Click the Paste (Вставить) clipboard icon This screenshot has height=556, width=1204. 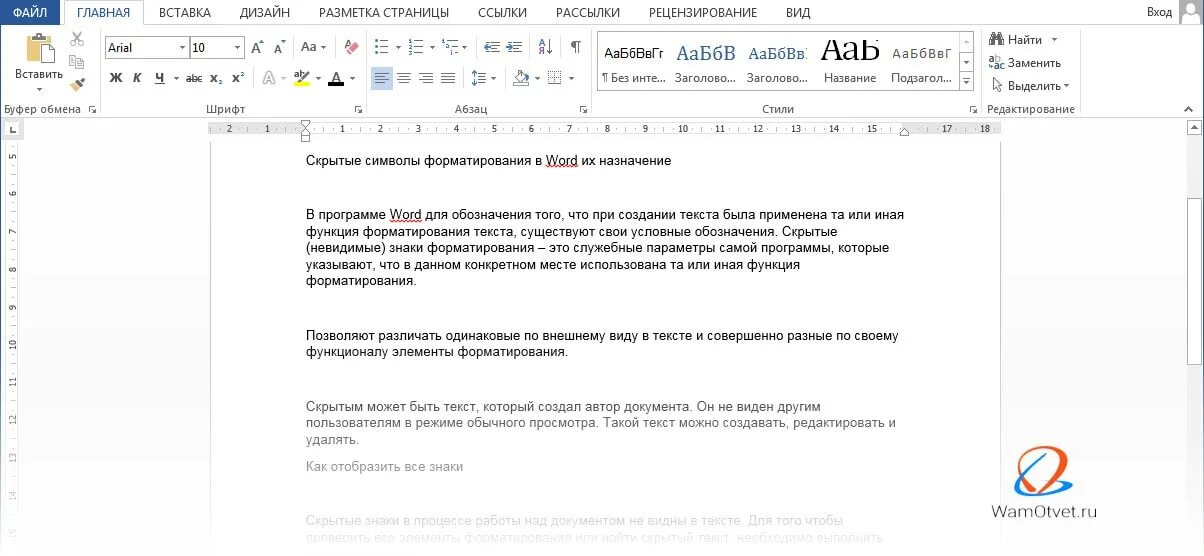[40, 49]
